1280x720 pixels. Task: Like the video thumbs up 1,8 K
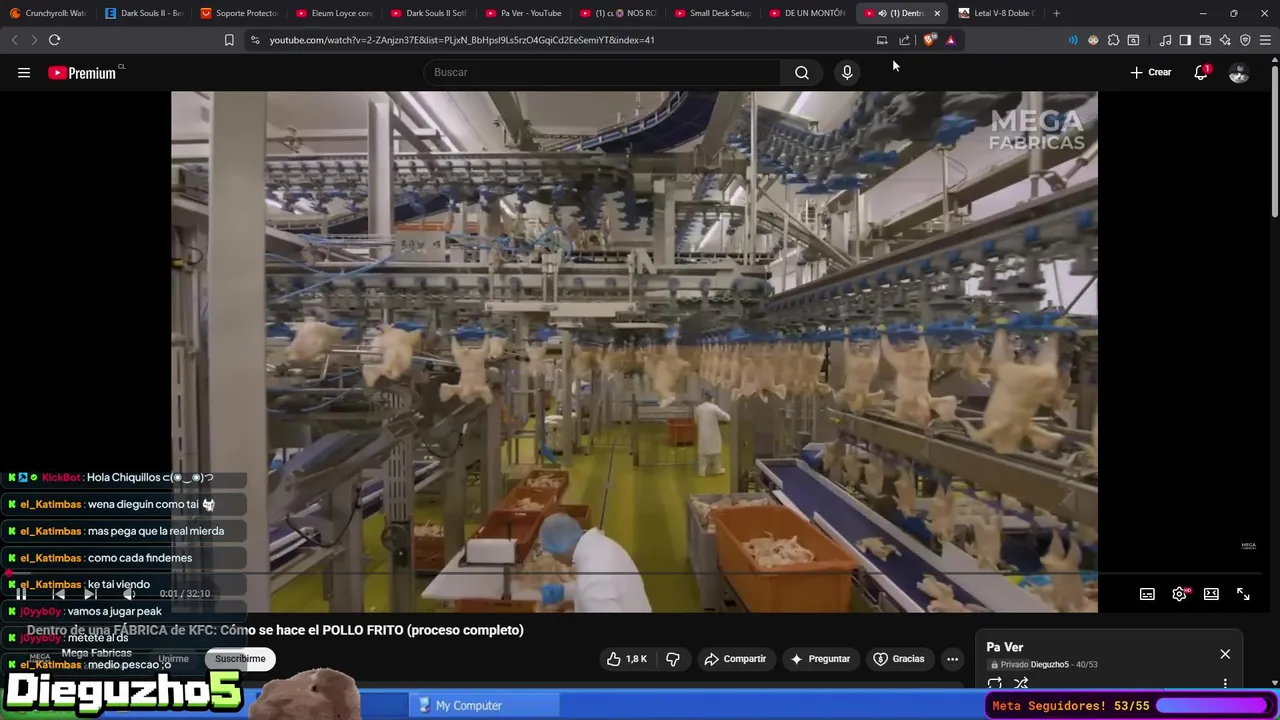pyautogui.click(x=627, y=659)
